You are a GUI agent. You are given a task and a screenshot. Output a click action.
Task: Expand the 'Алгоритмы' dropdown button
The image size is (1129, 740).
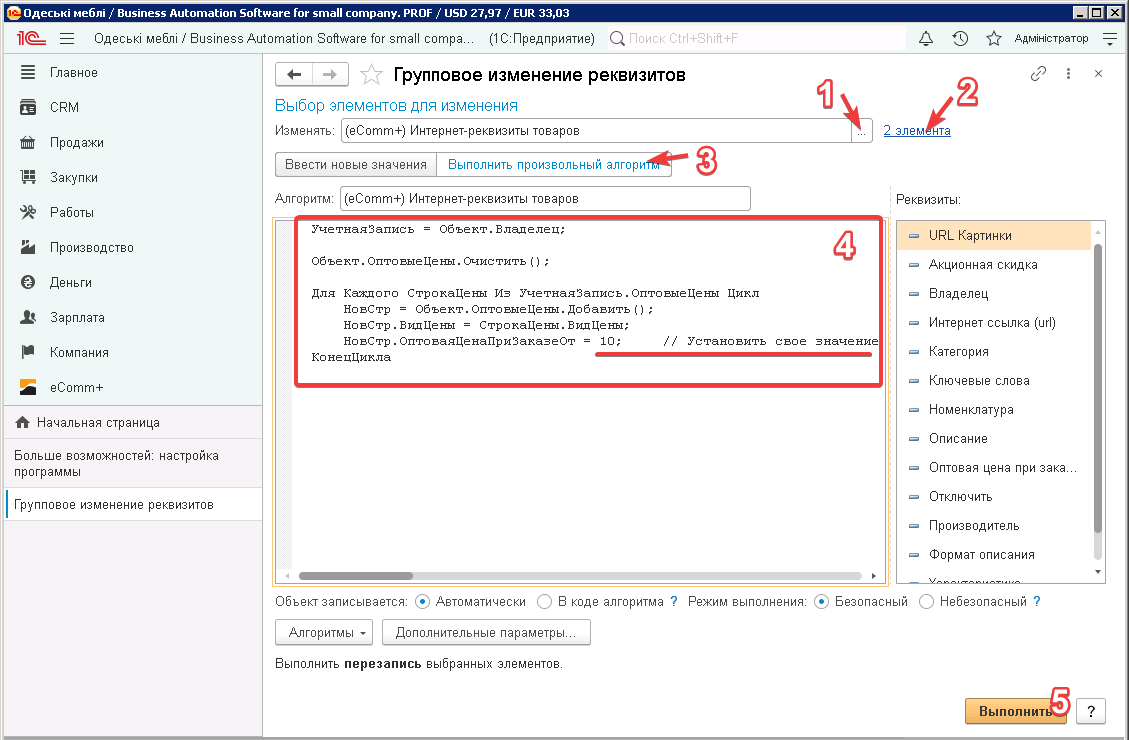tap(323, 633)
